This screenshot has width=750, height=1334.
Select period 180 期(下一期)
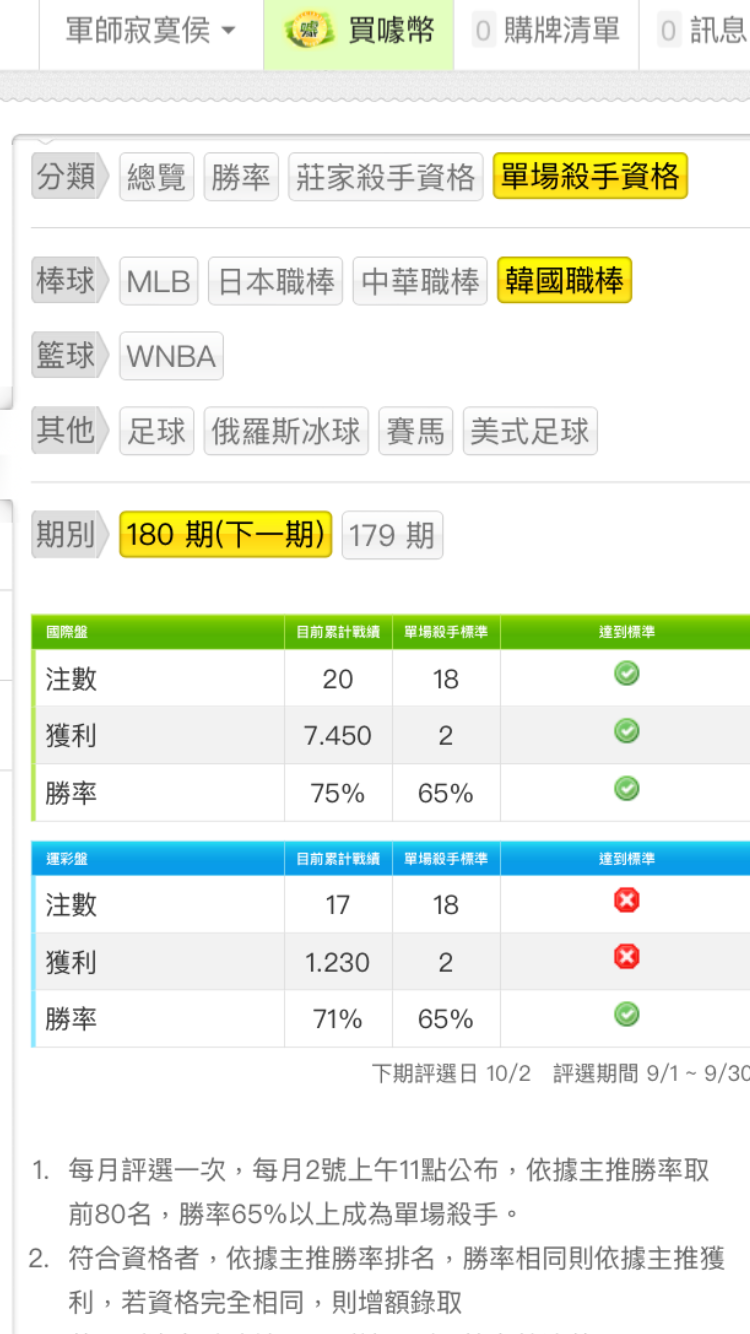[x=226, y=535]
